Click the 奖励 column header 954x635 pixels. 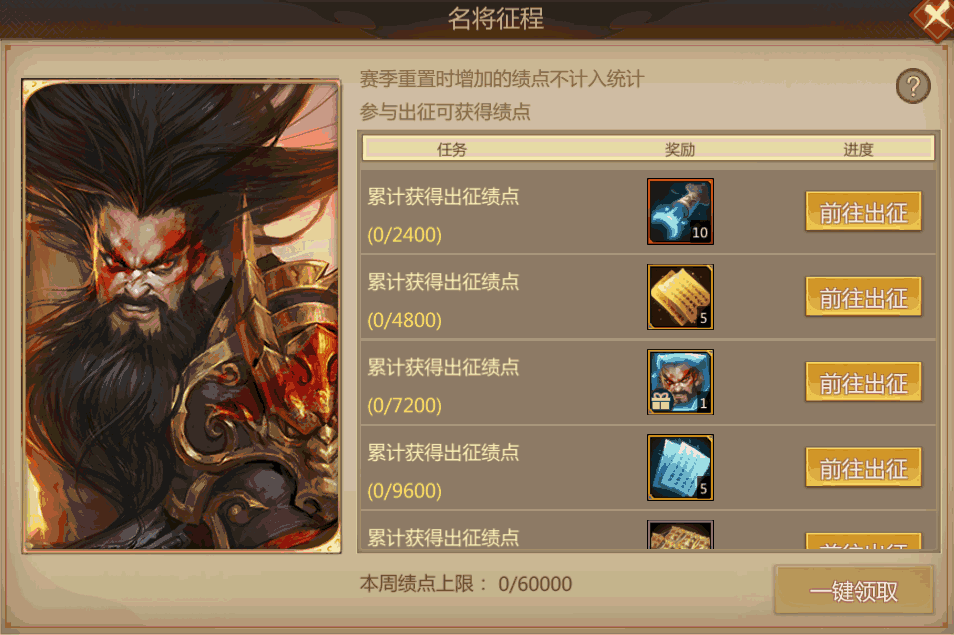pos(680,150)
